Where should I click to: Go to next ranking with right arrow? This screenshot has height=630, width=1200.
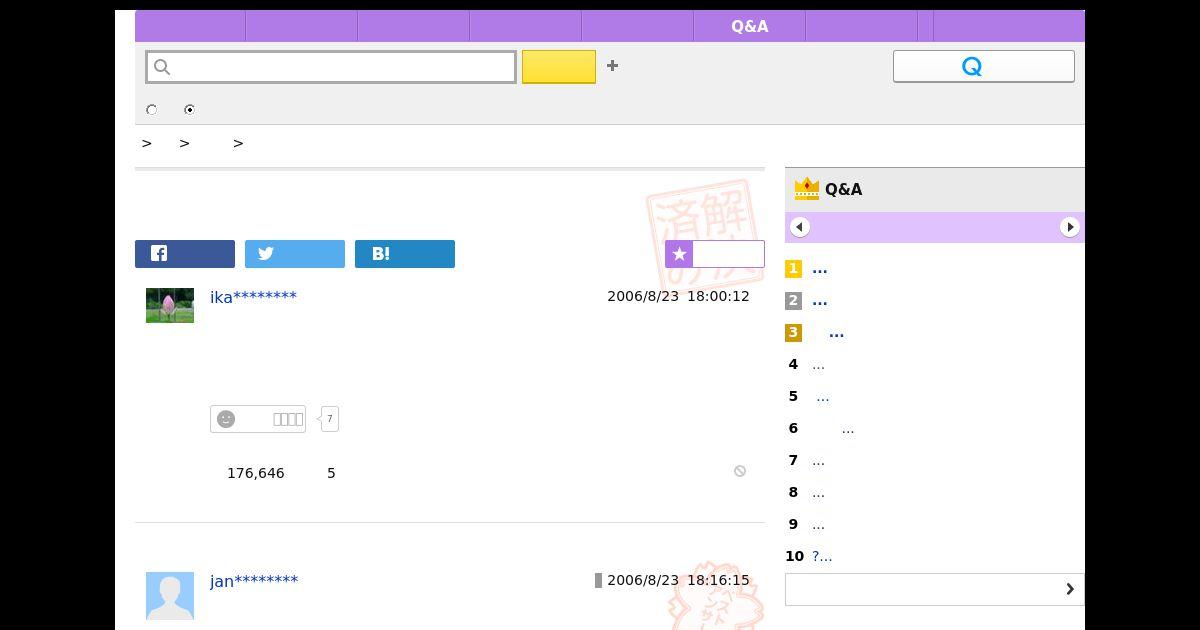click(x=1070, y=227)
